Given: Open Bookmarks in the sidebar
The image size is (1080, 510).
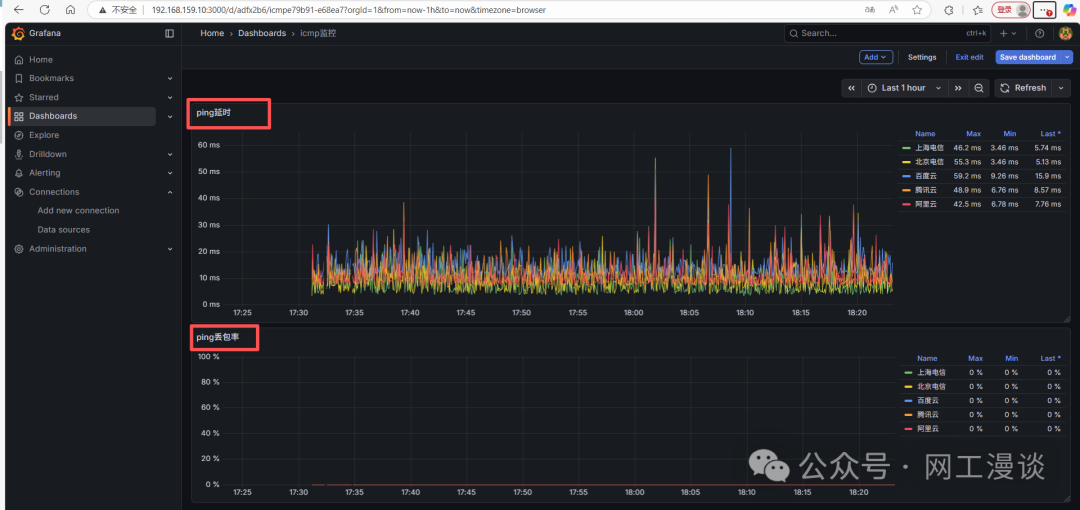Looking at the screenshot, I should pyautogui.click(x=51, y=79).
